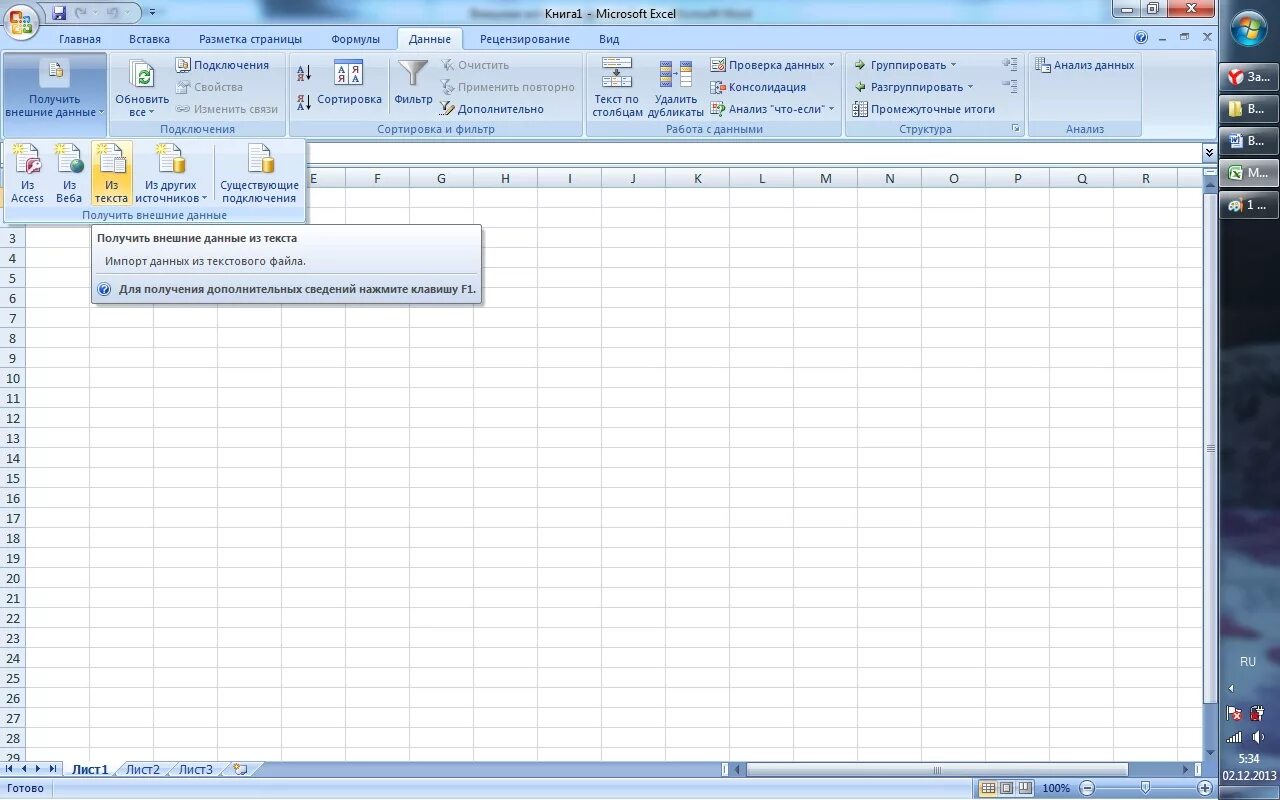Click Дополнительно advanced filter
The image size is (1280, 800).
492,109
